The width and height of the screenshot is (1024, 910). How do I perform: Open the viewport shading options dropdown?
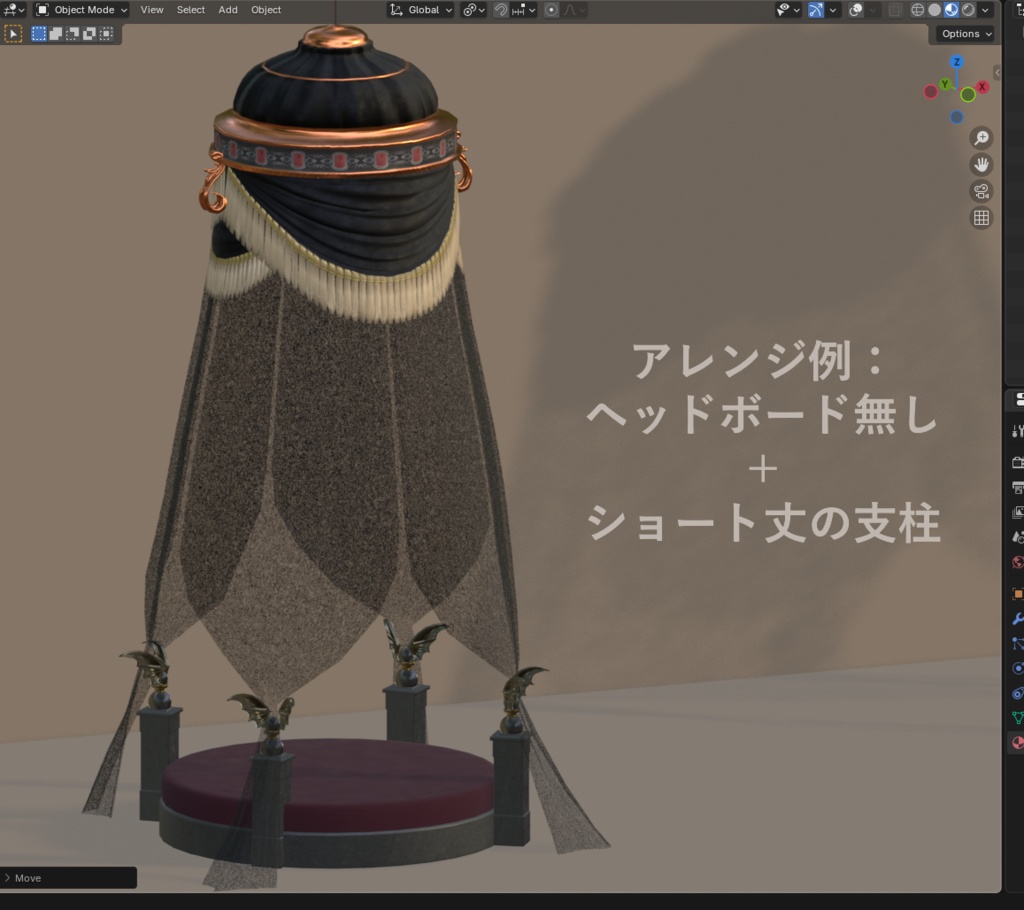coord(985,10)
